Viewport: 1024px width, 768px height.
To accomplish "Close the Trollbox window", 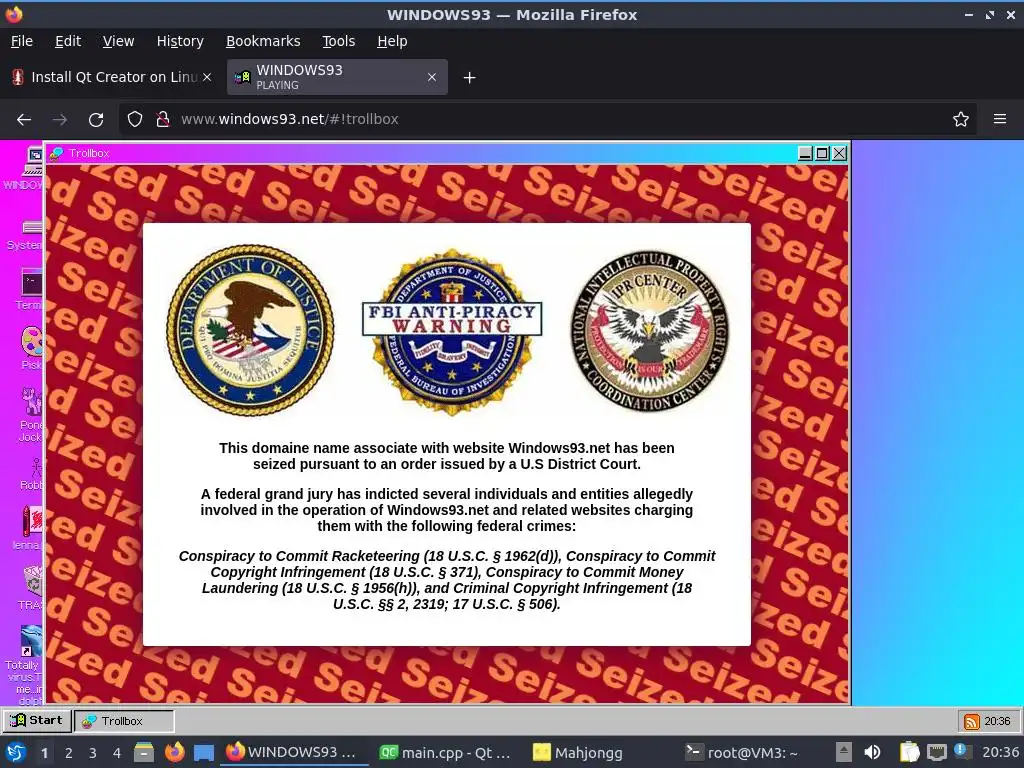I will [x=839, y=153].
